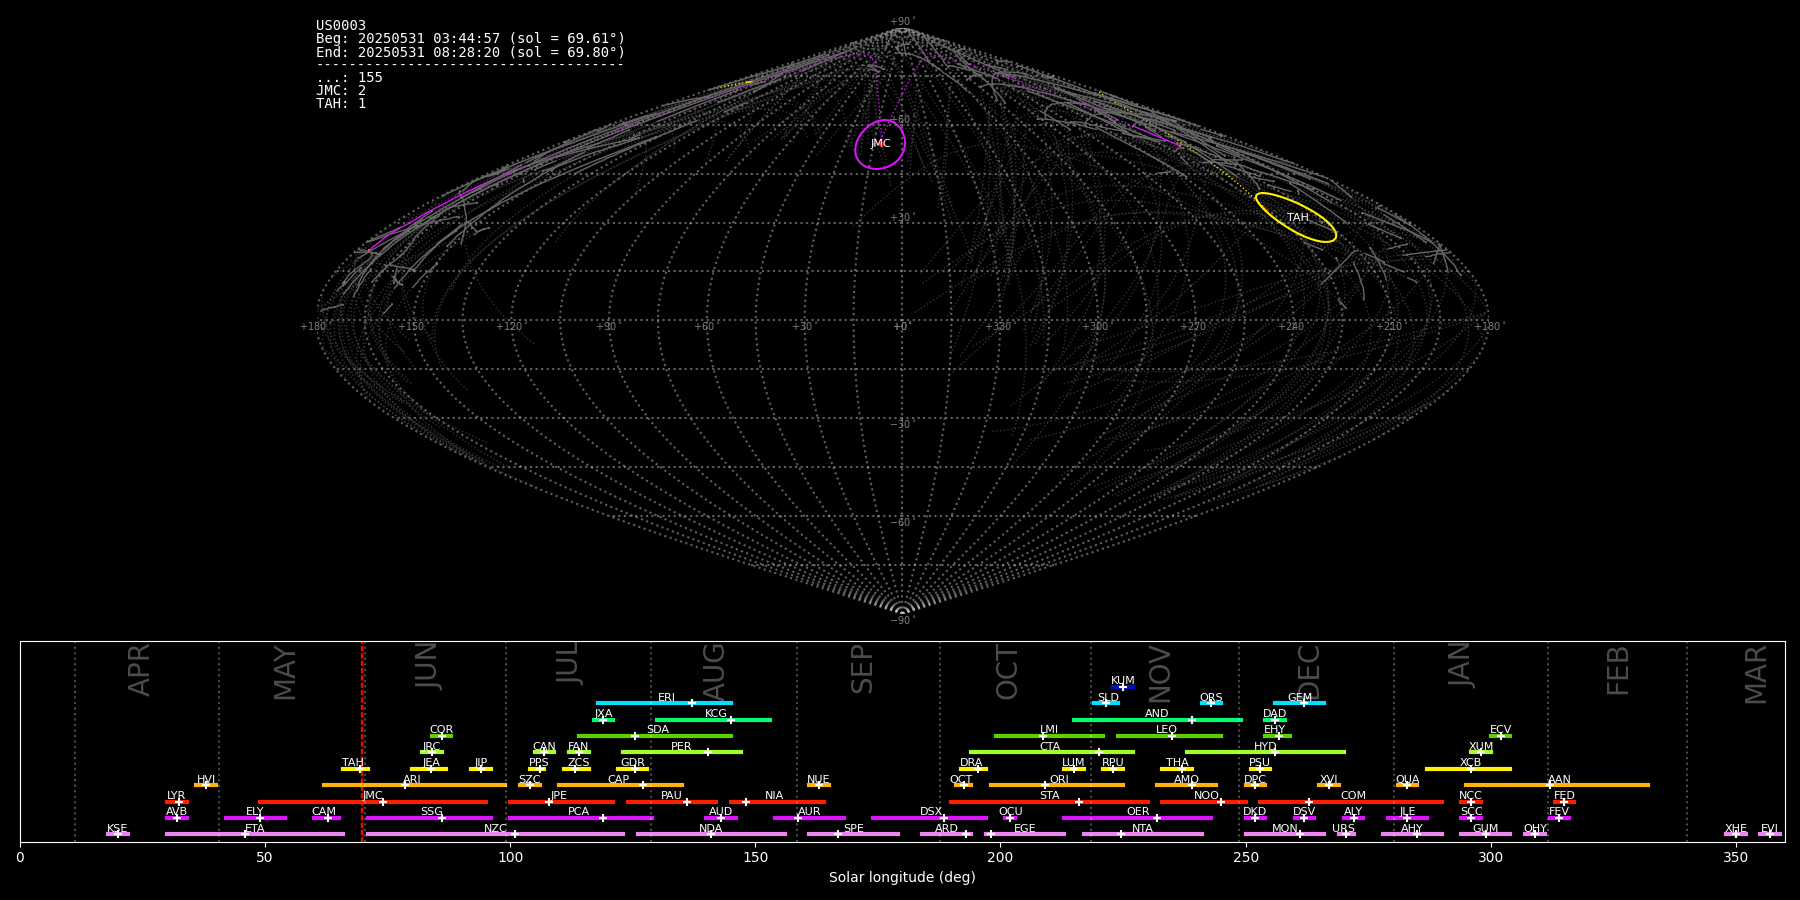Click the yellow TAH radiant ellipse on sky map
The image size is (1800, 900).
pos(1296,217)
